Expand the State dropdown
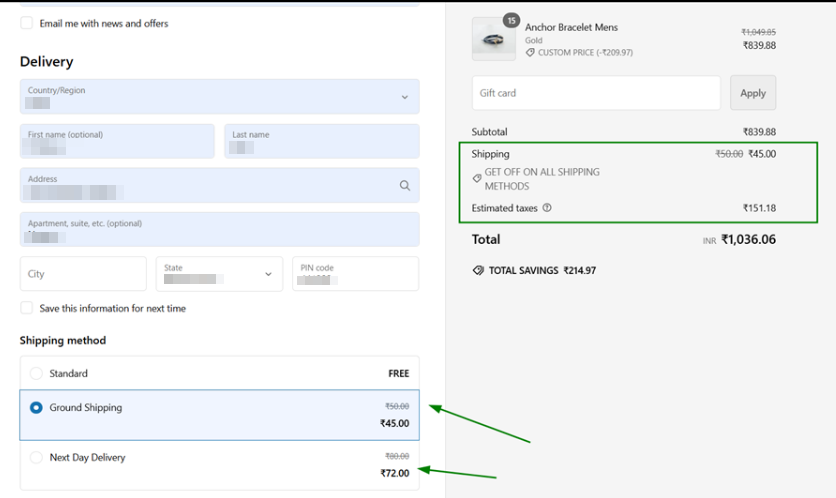The width and height of the screenshot is (836, 498). coord(219,274)
